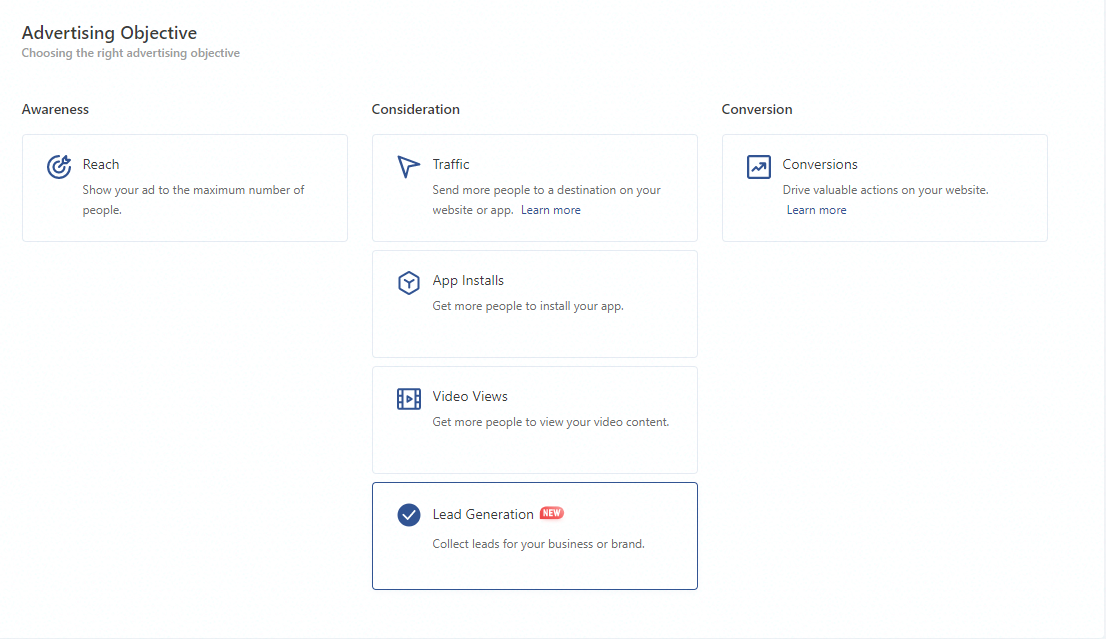This screenshot has height=639, width=1106.
Task: Open Learn more link under Conversions
Action: tap(816, 210)
